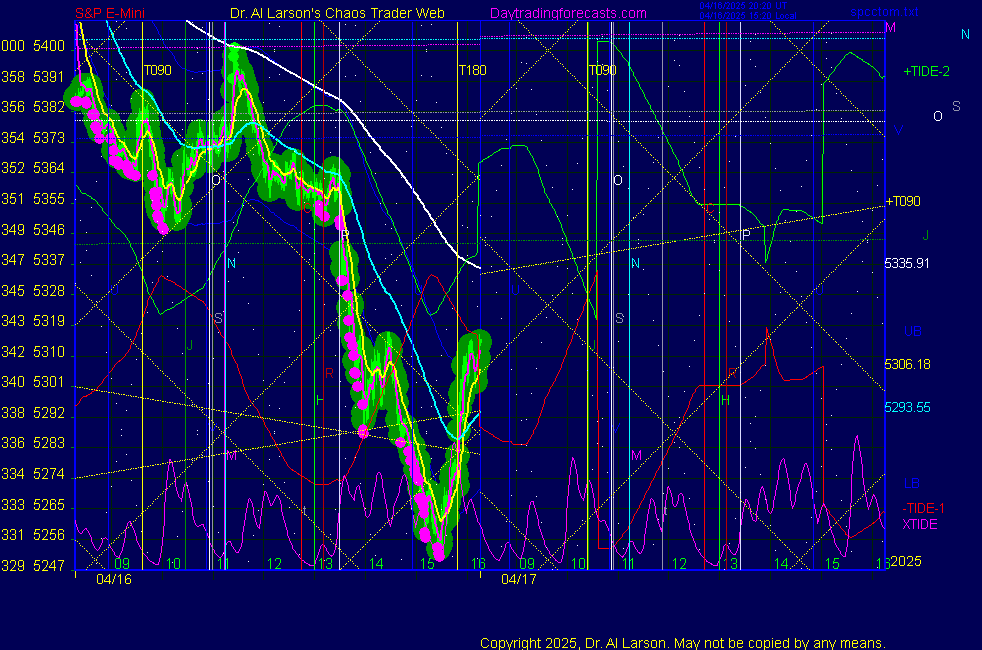Viewport: 982px width, 650px height.
Task: Click the magenta XTIDE legend label
Action: click(920, 524)
